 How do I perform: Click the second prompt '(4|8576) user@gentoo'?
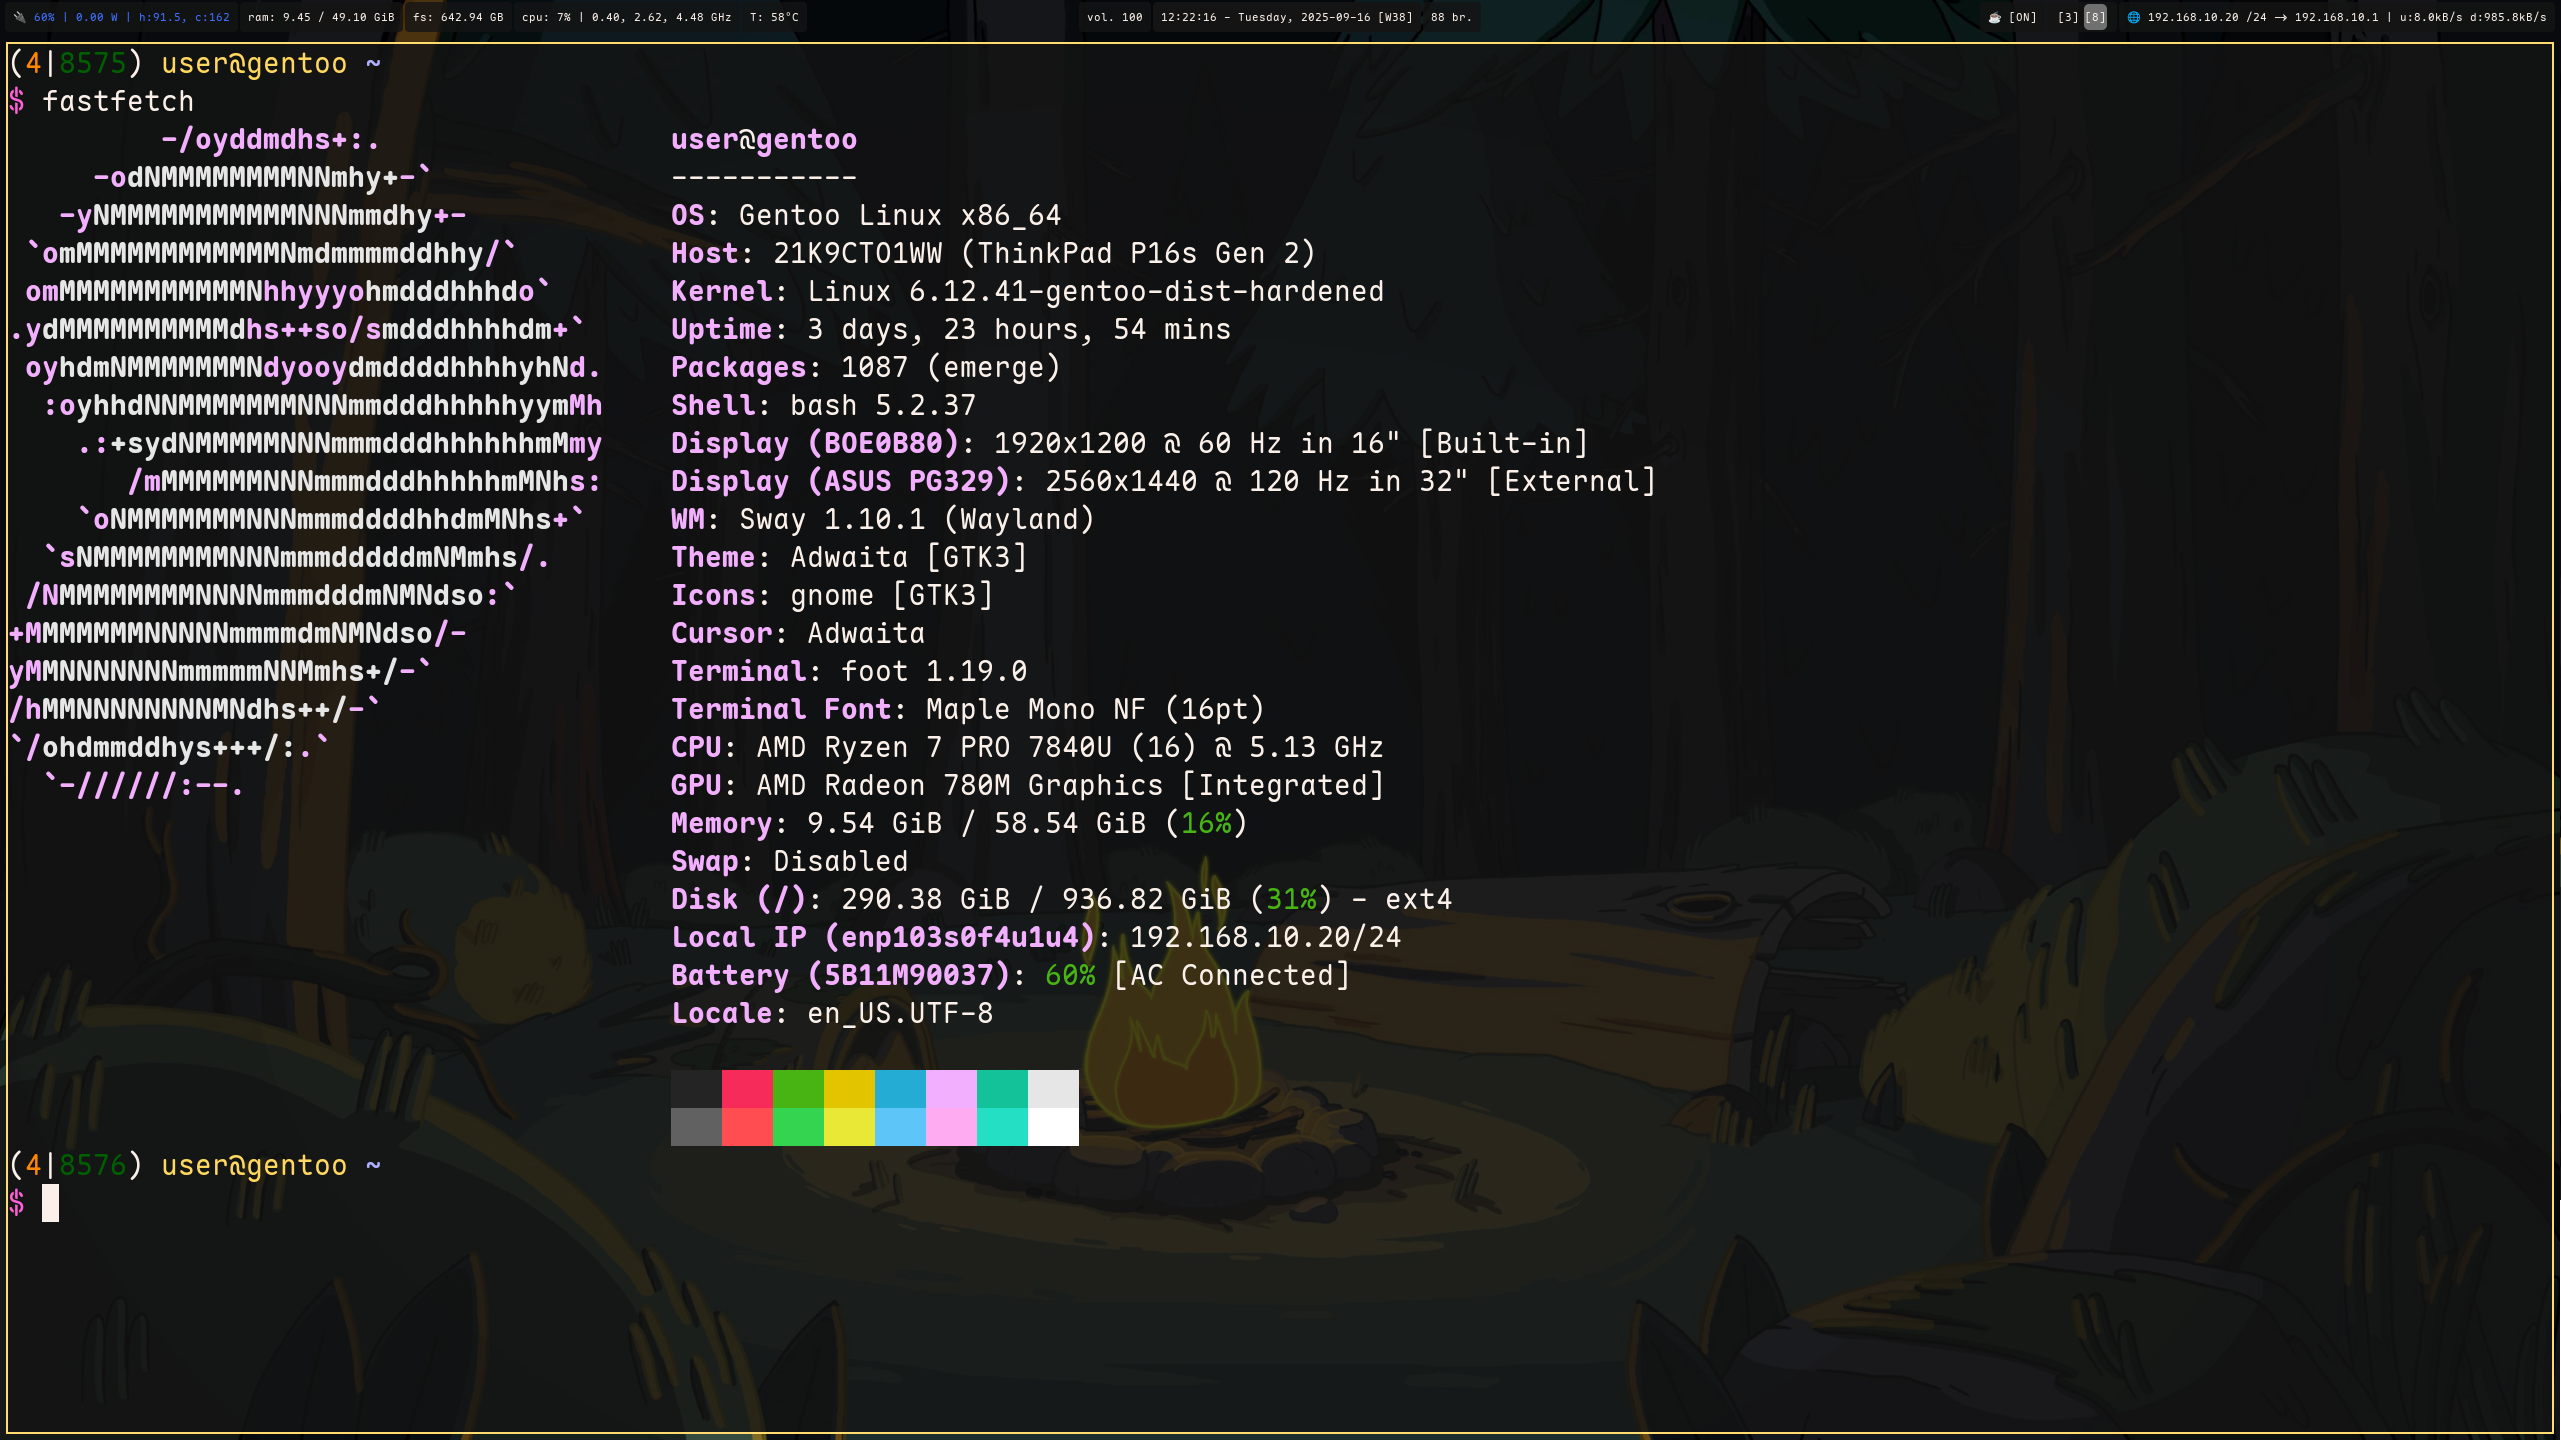click(178, 1165)
